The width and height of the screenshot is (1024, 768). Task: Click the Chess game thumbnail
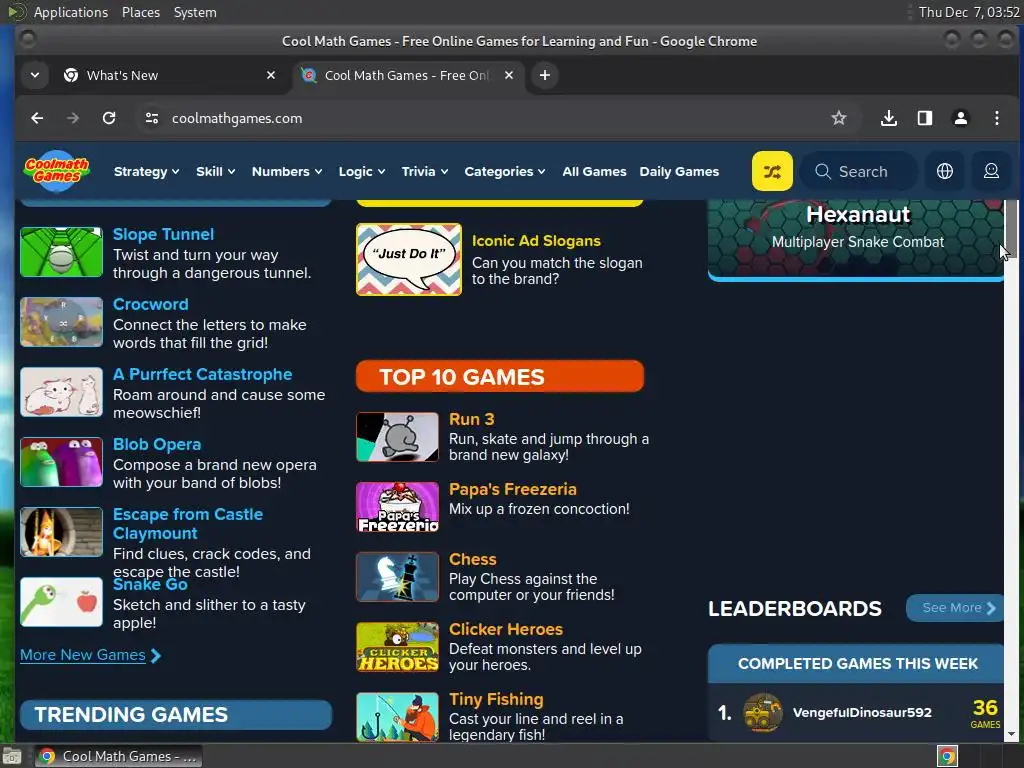point(397,577)
